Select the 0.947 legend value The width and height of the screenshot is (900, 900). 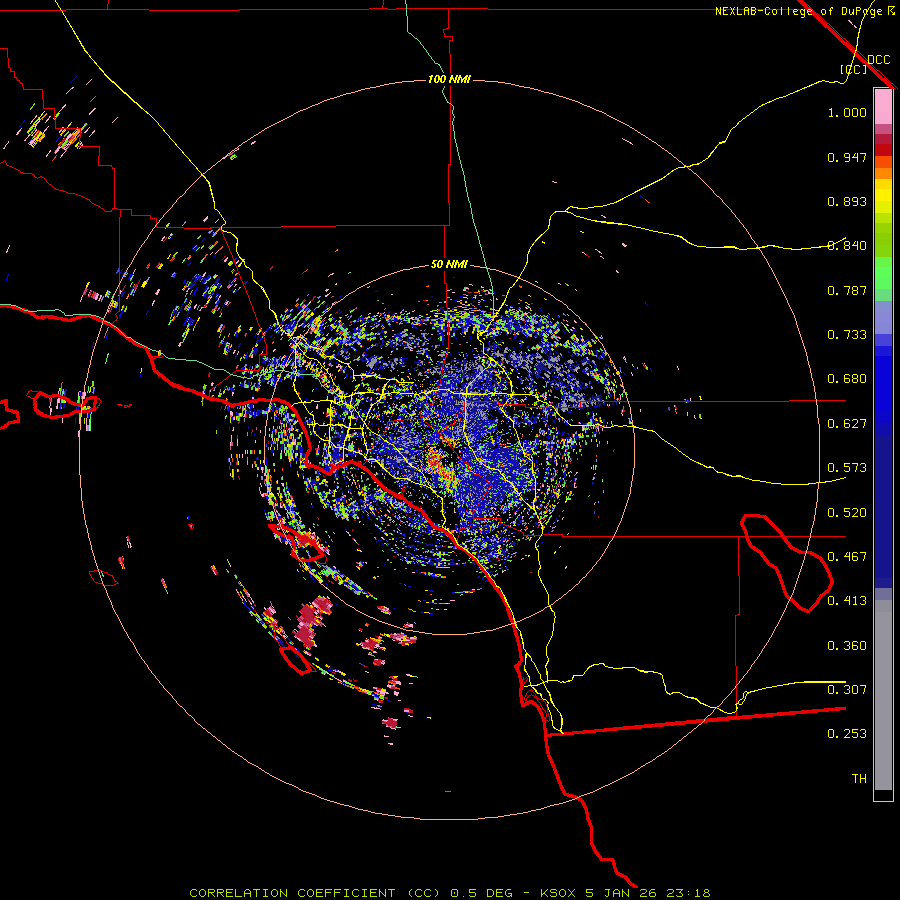847,157
